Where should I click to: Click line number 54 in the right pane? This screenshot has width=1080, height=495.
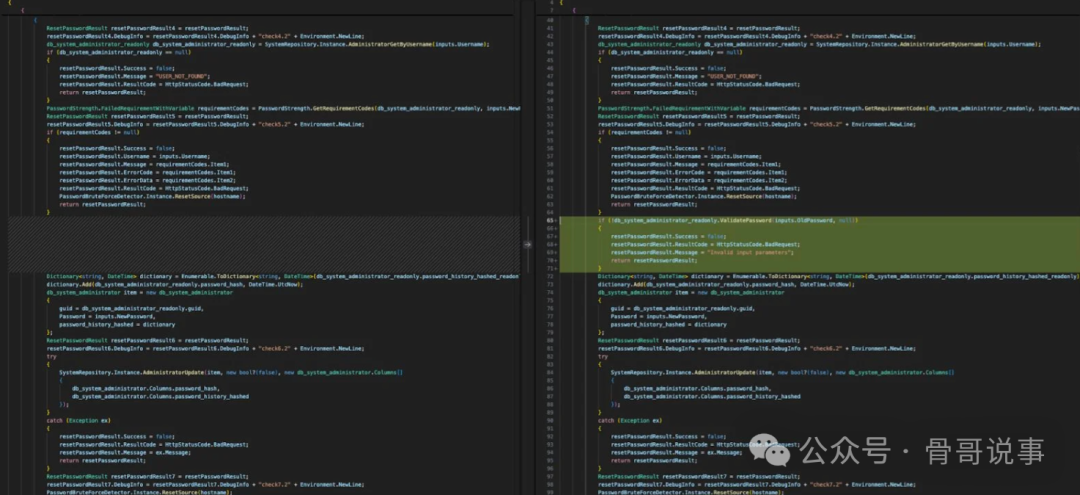(548, 132)
